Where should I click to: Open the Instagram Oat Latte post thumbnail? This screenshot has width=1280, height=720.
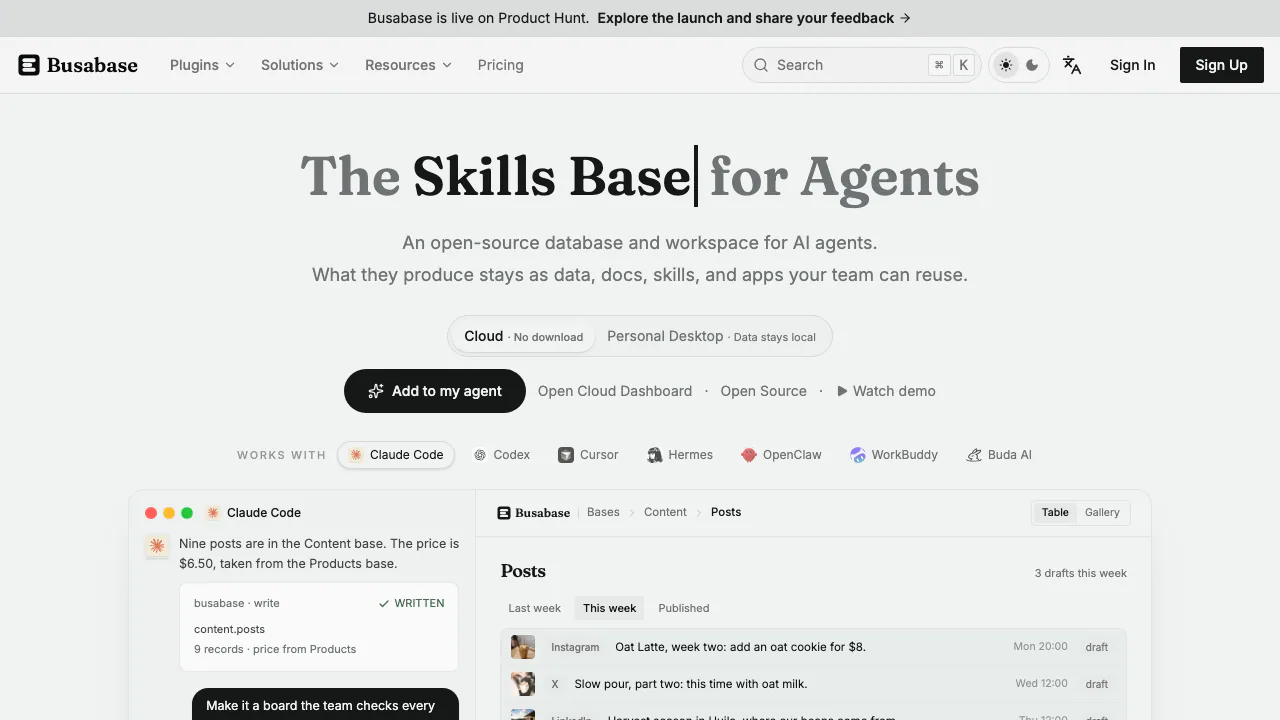(x=523, y=647)
